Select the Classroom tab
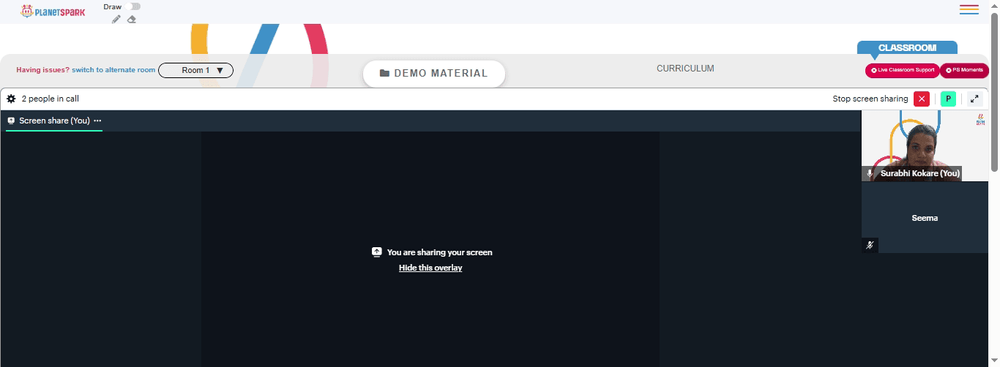This screenshot has height=367, width=1000. pyautogui.click(x=907, y=48)
